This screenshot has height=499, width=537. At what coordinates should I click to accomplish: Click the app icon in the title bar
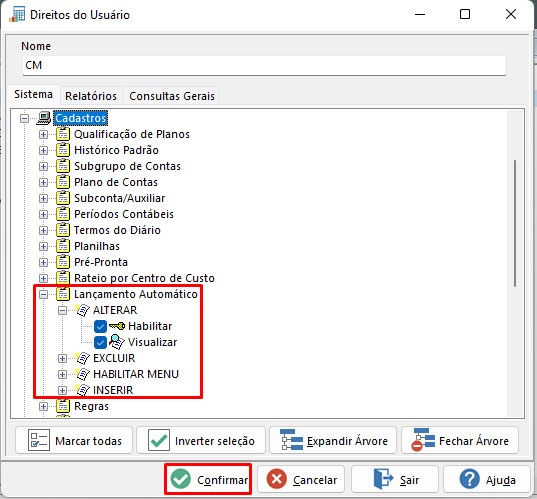point(17,14)
